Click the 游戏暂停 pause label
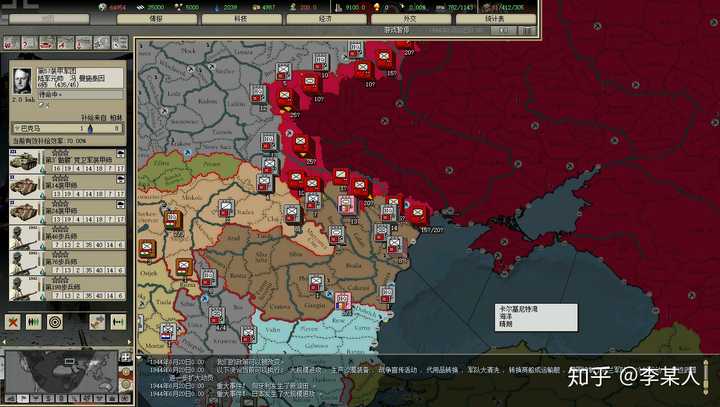720x407 pixels. 396,30
